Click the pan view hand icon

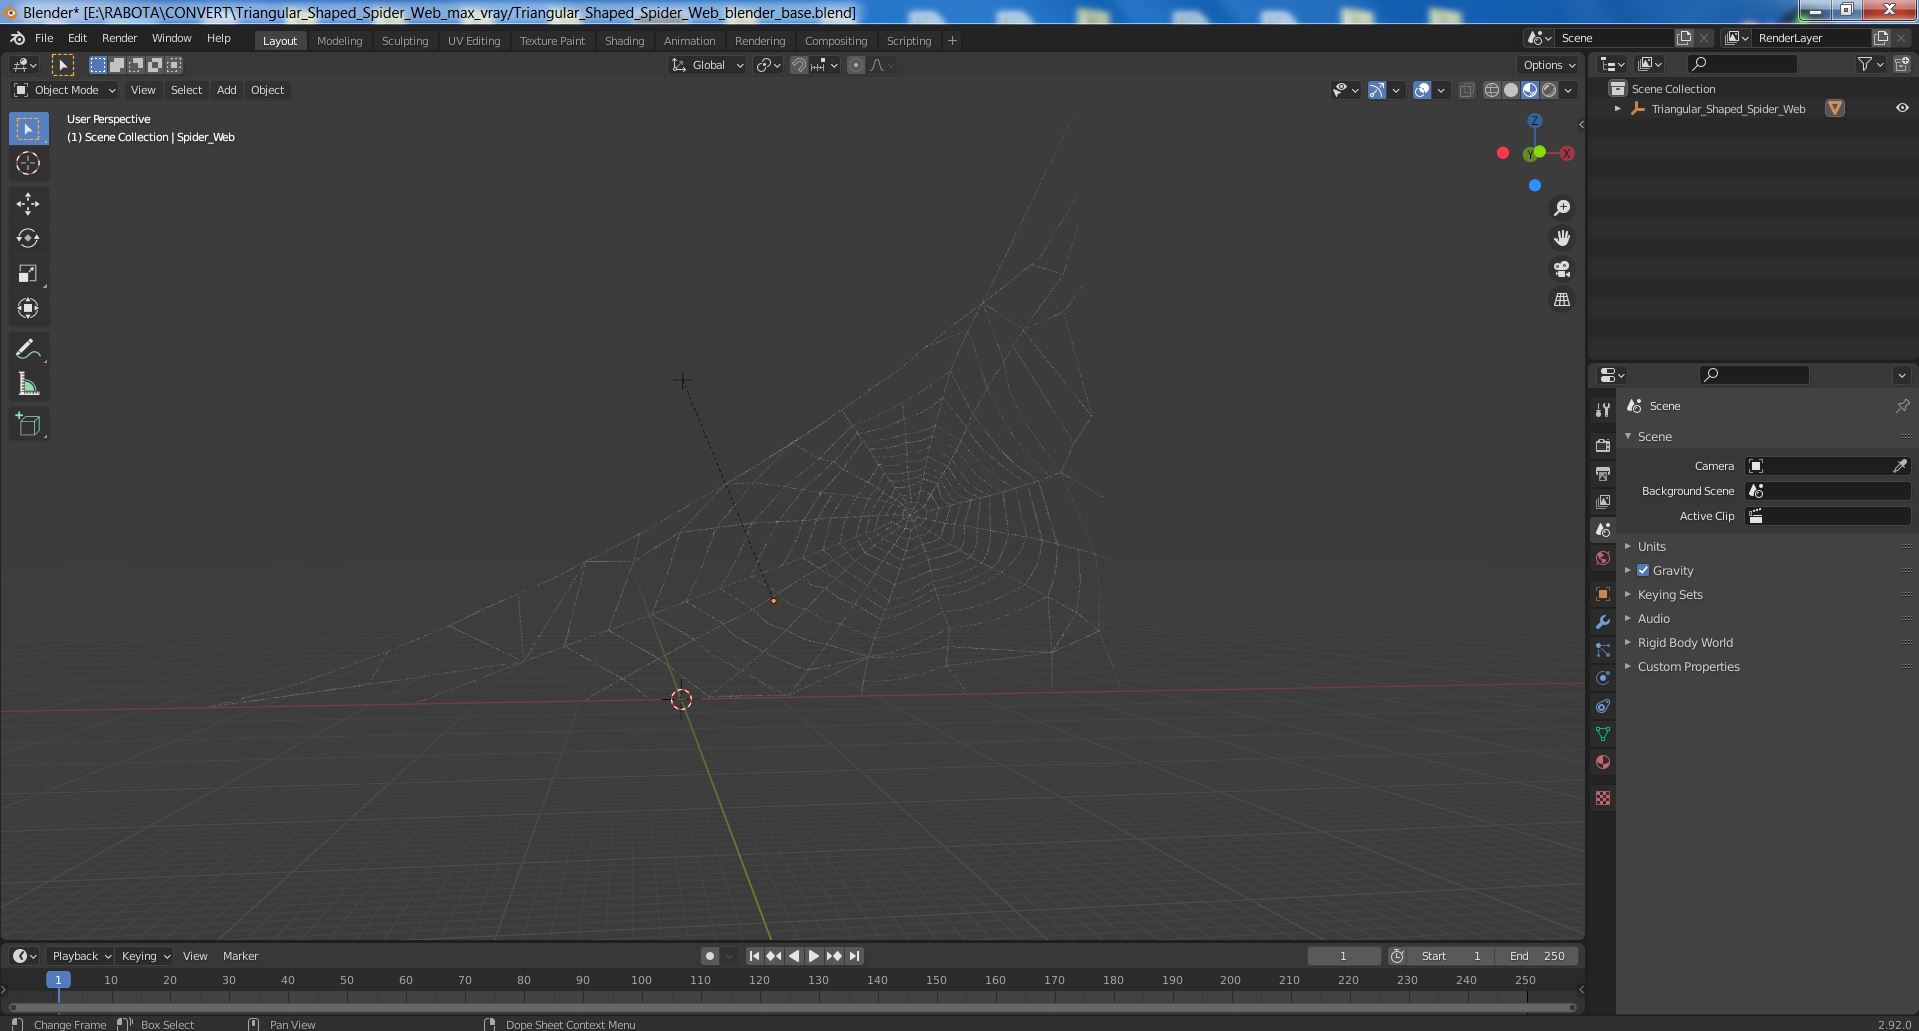click(1562, 238)
